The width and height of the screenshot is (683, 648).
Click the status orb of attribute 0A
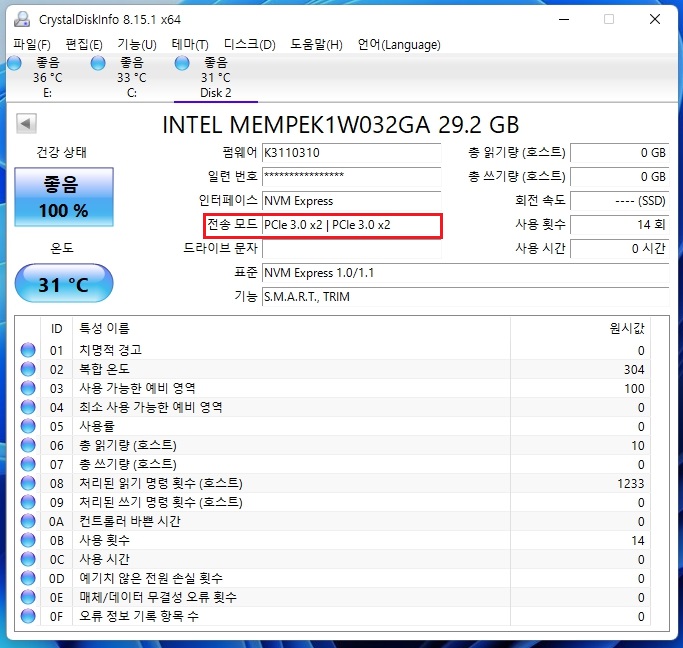28,521
